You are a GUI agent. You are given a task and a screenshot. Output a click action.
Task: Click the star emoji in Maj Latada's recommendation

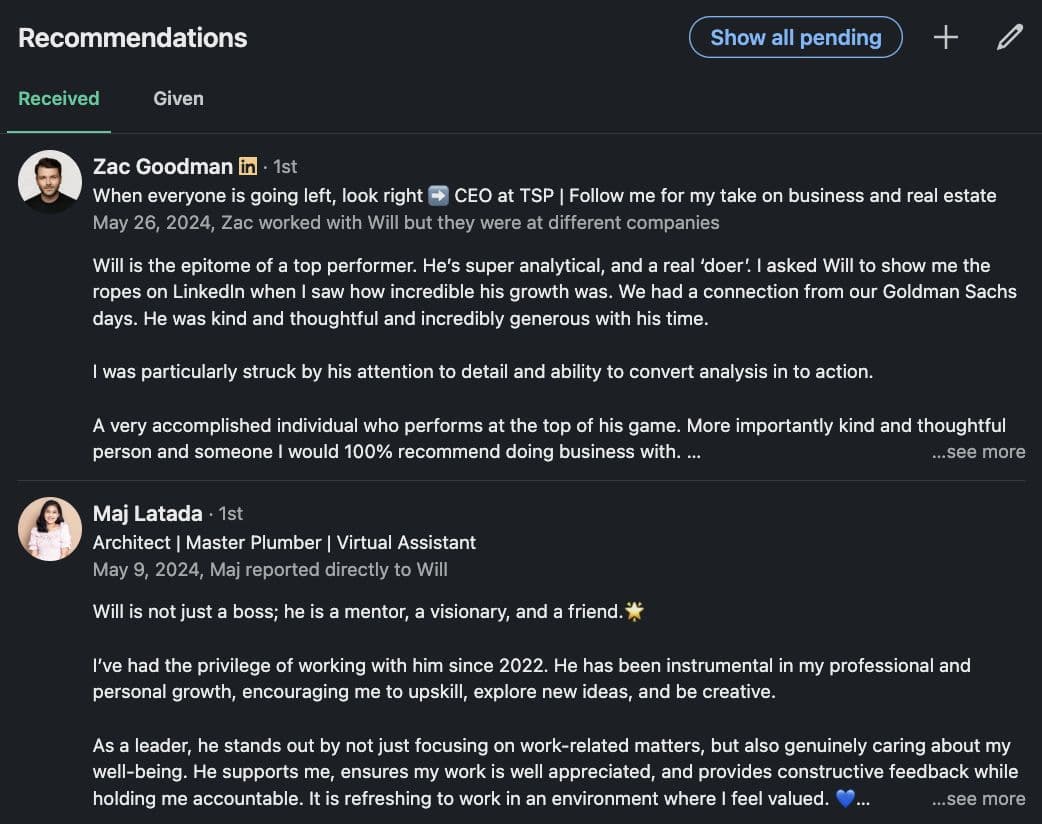click(x=636, y=610)
